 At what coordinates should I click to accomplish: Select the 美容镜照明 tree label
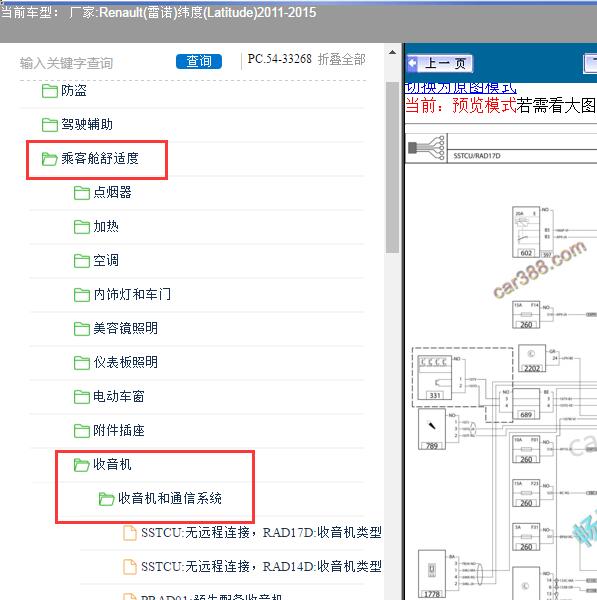click(x=126, y=328)
